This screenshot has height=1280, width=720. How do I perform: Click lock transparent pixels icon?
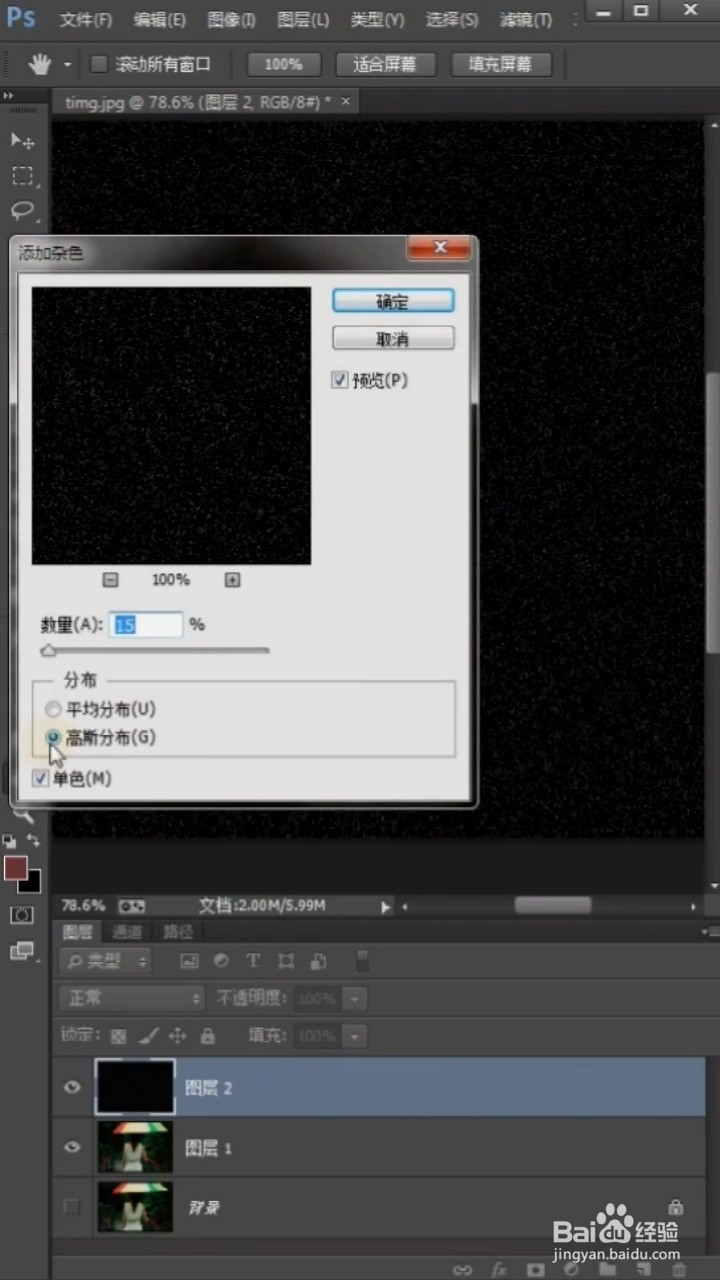pos(118,1036)
